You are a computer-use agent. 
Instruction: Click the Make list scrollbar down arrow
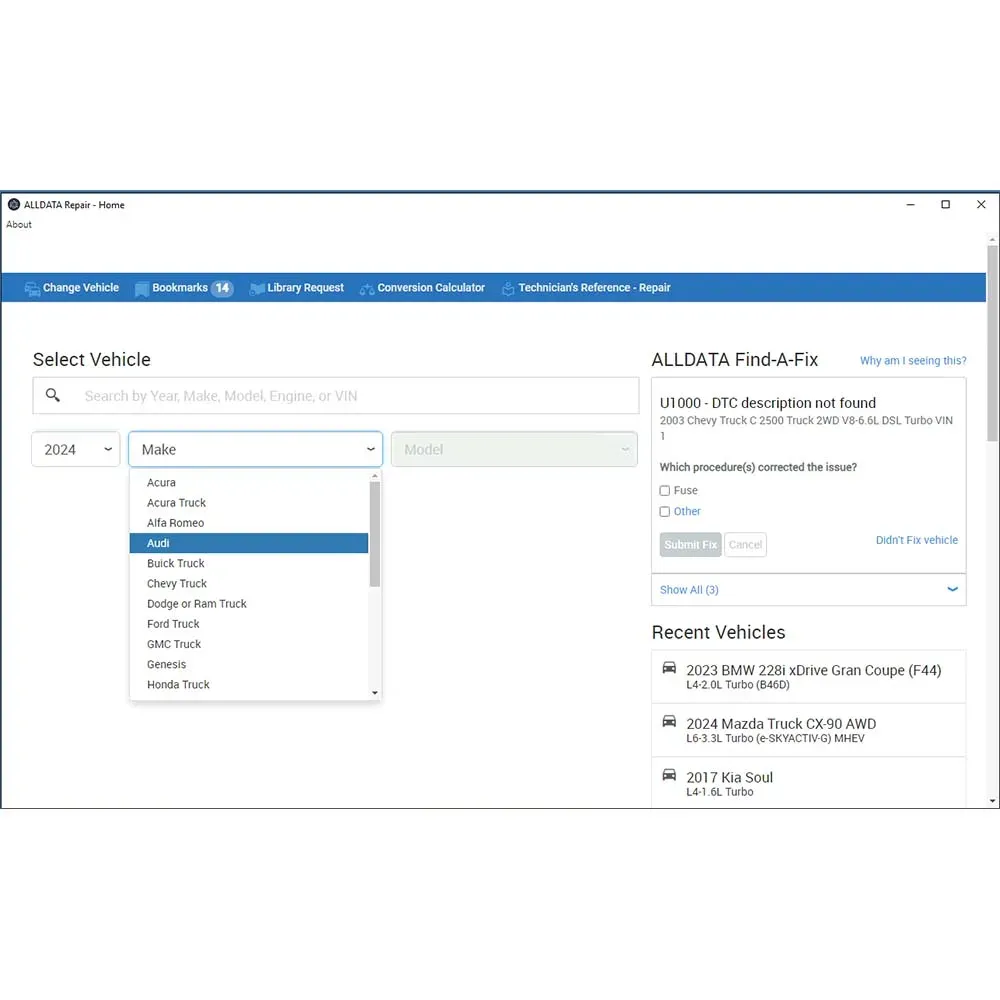tap(375, 693)
